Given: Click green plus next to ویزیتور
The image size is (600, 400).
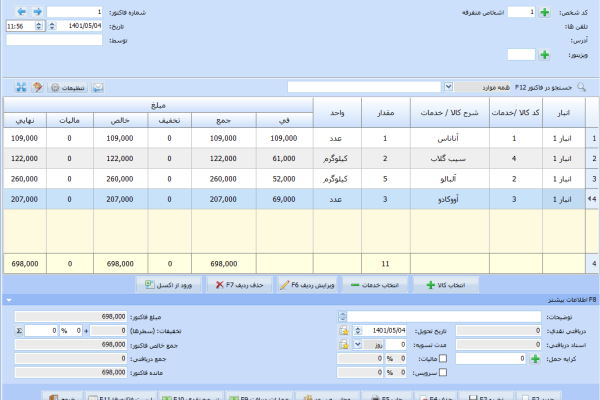Looking at the screenshot, I should [545, 55].
